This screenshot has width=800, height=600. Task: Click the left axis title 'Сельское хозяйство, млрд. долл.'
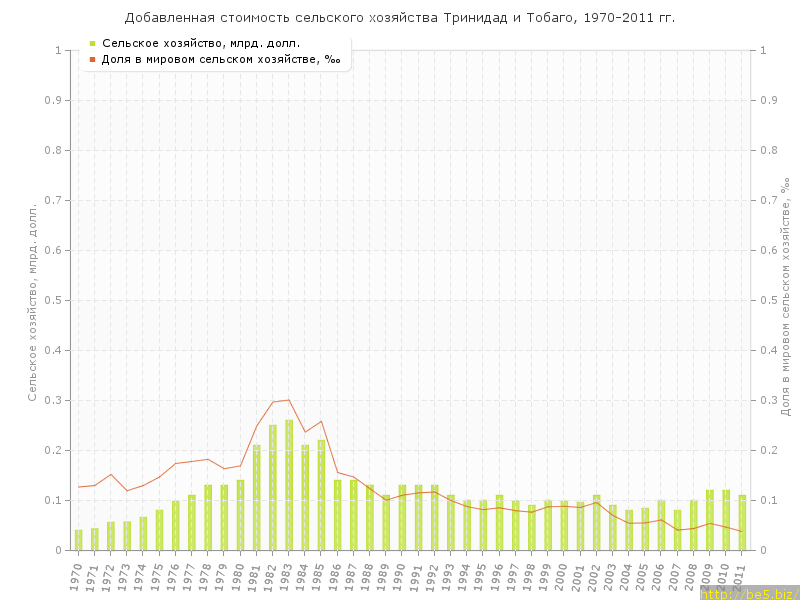tap(32, 300)
